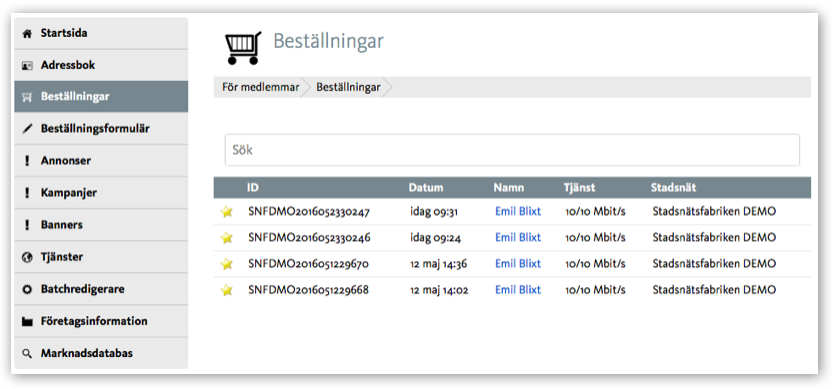Click the contact card icon beside Adressbok
Screen dimensions: 838x389
click(x=27, y=66)
